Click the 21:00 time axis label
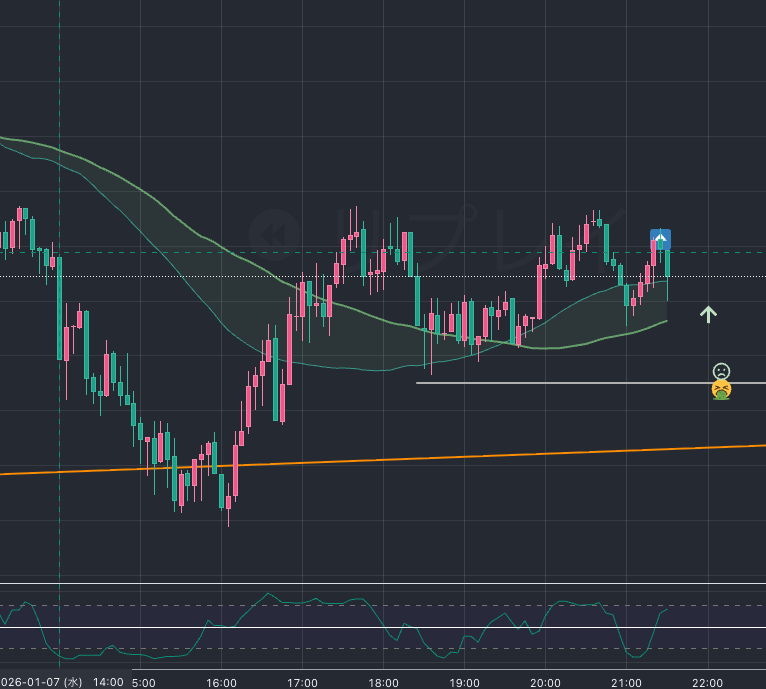This screenshot has height=689, width=766. point(626,682)
